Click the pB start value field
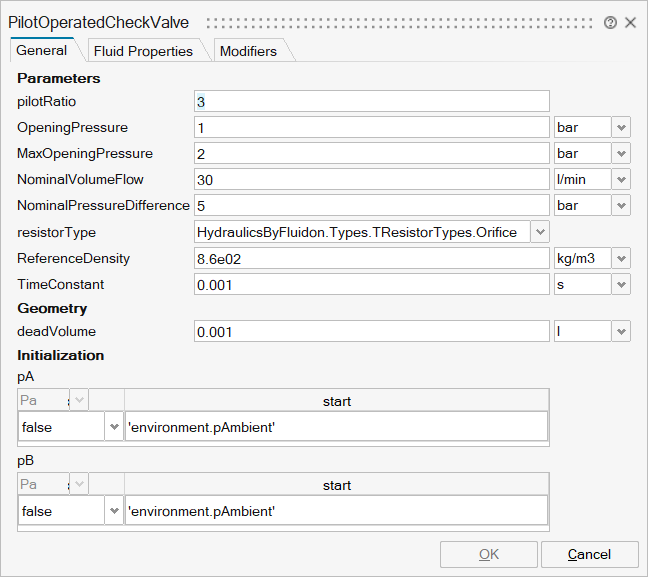This screenshot has height=577, width=648. pyautogui.click(x=336, y=511)
